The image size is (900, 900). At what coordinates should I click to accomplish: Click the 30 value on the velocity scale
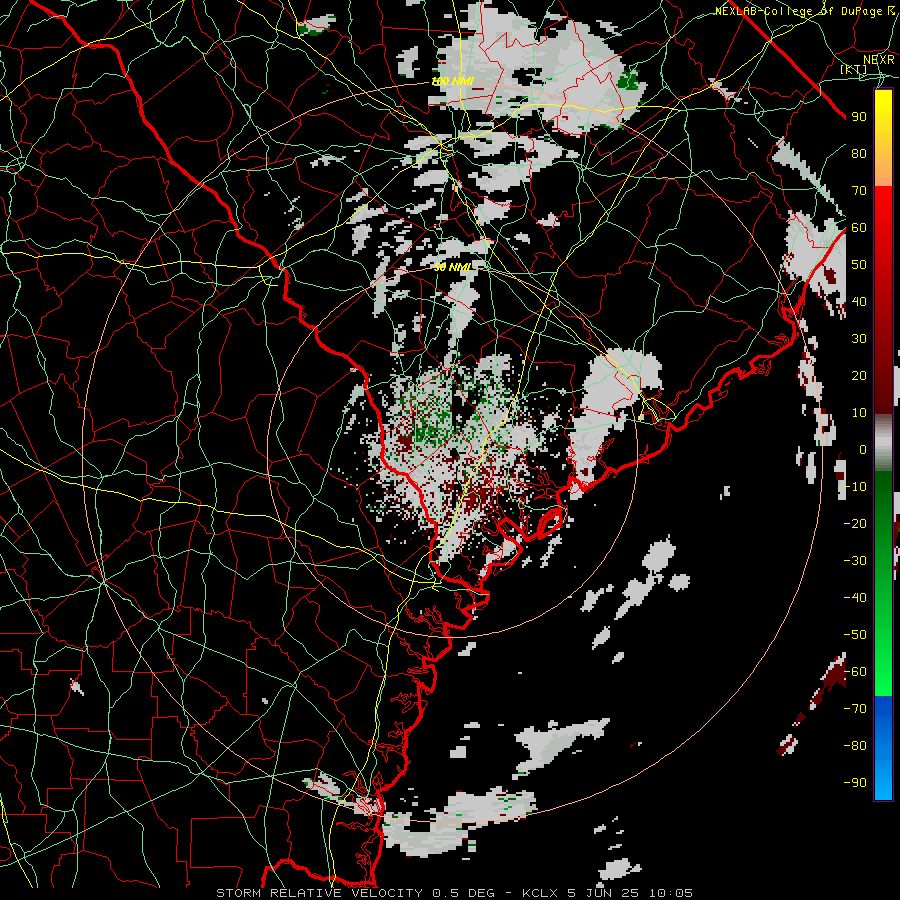pos(859,339)
